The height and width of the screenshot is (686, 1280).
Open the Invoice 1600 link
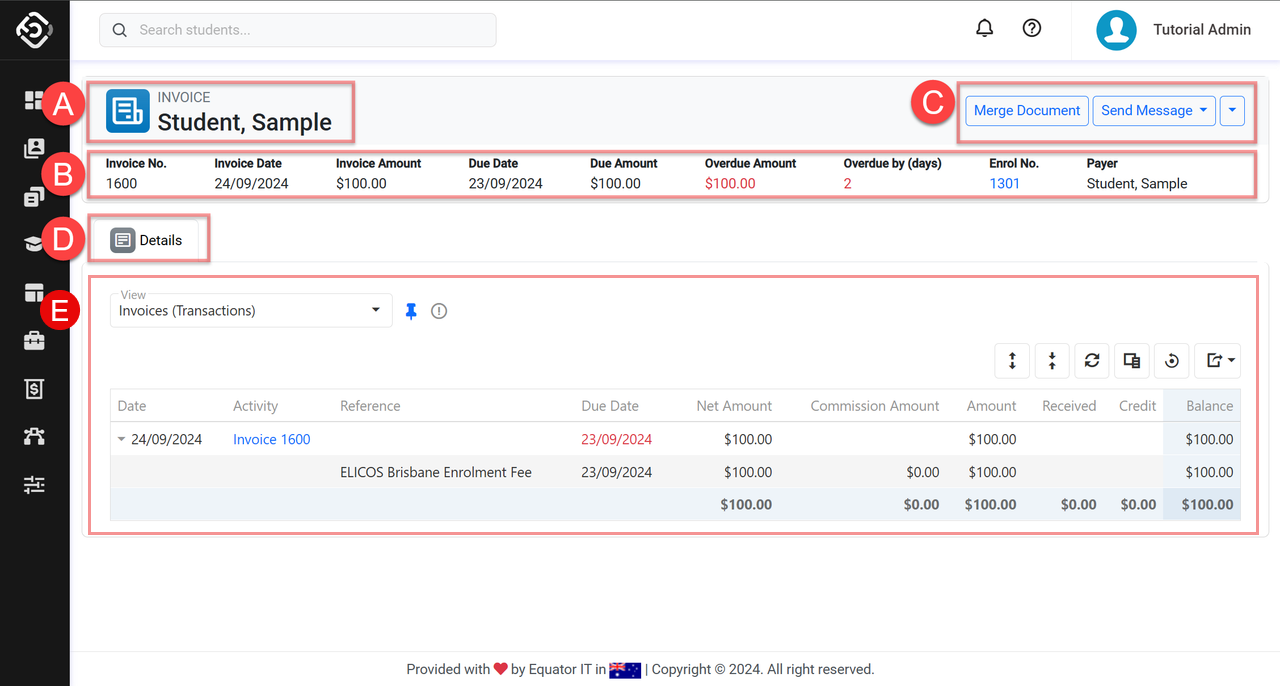271,439
